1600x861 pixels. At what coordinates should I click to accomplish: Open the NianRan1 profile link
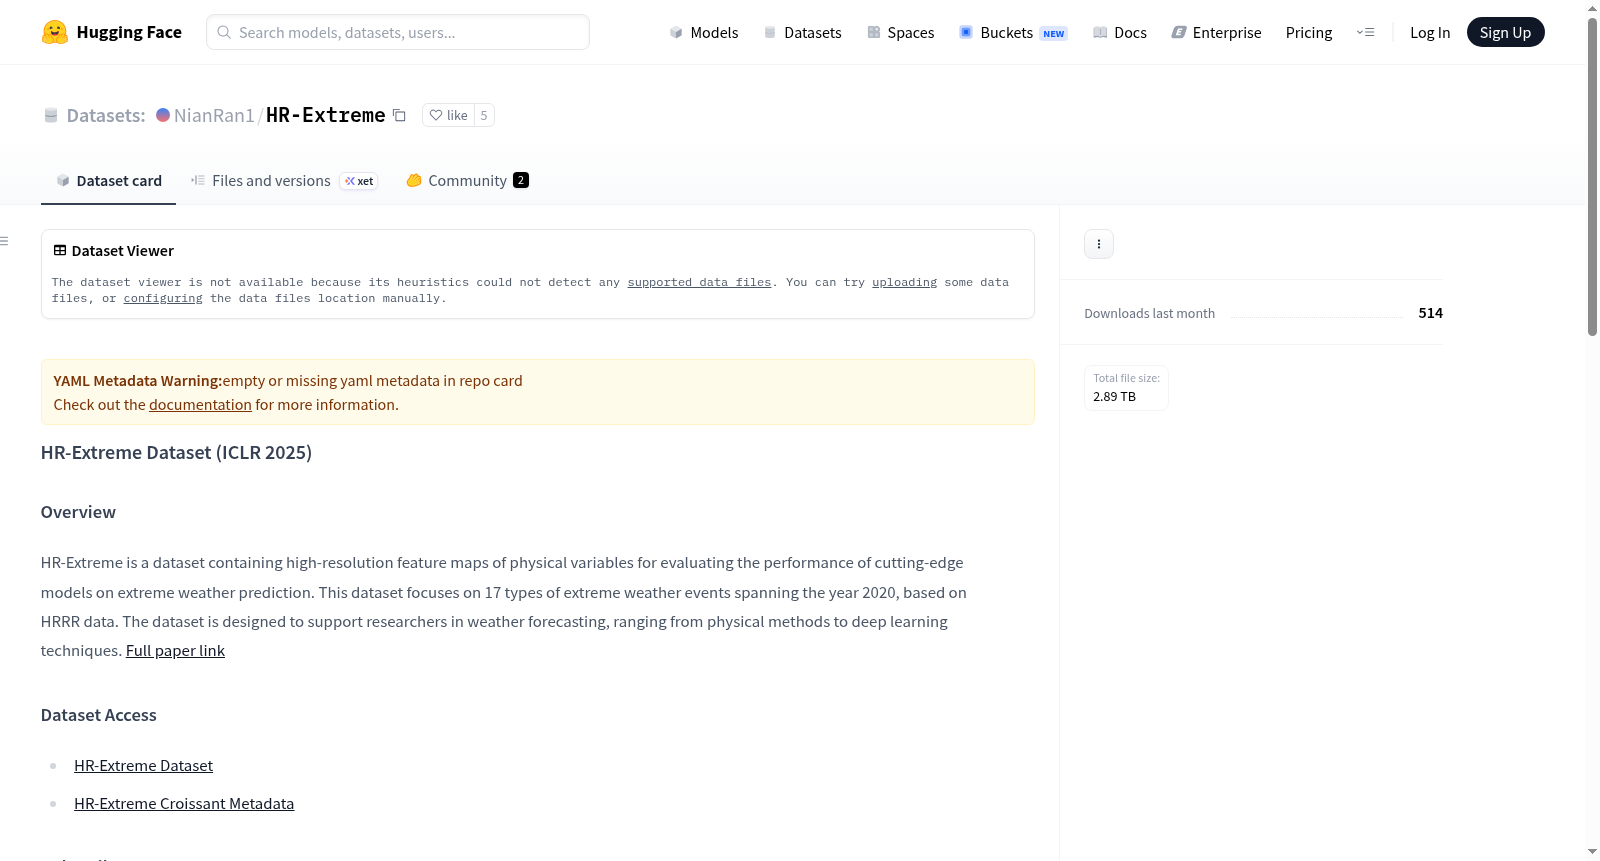[x=214, y=115]
